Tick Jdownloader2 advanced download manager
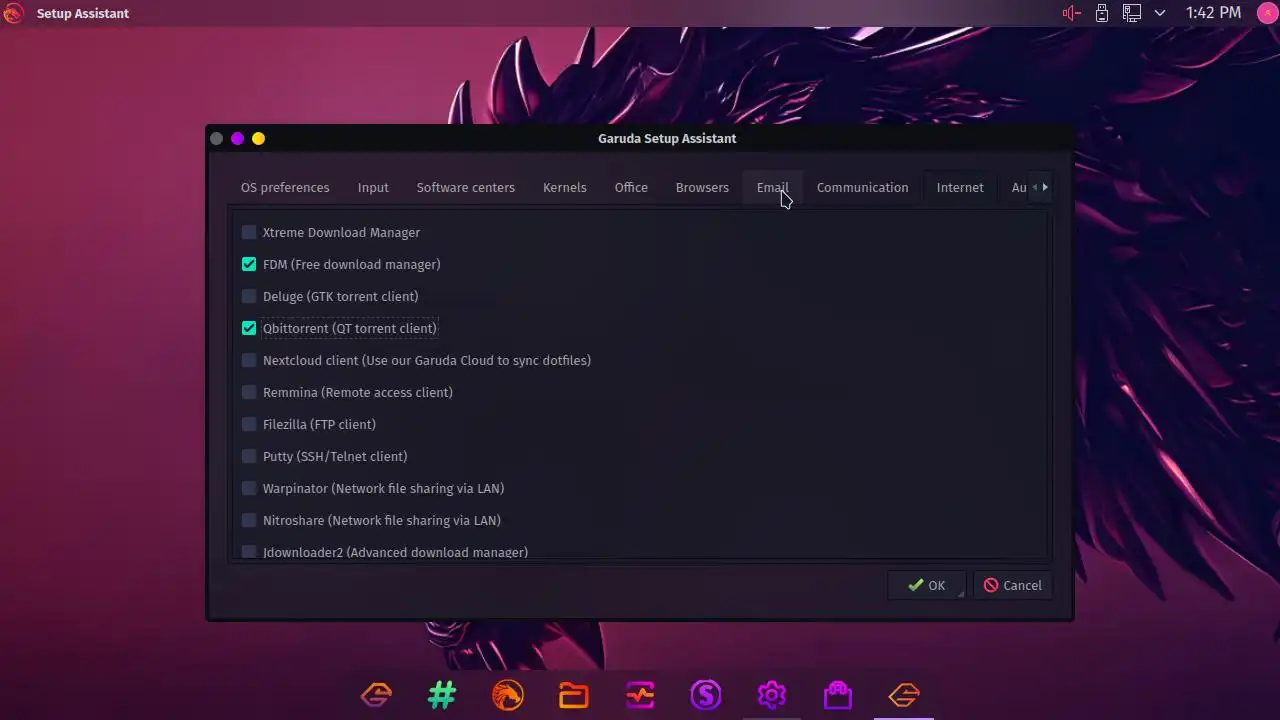The width and height of the screenshot is (1280, 720). pos(249,551)
